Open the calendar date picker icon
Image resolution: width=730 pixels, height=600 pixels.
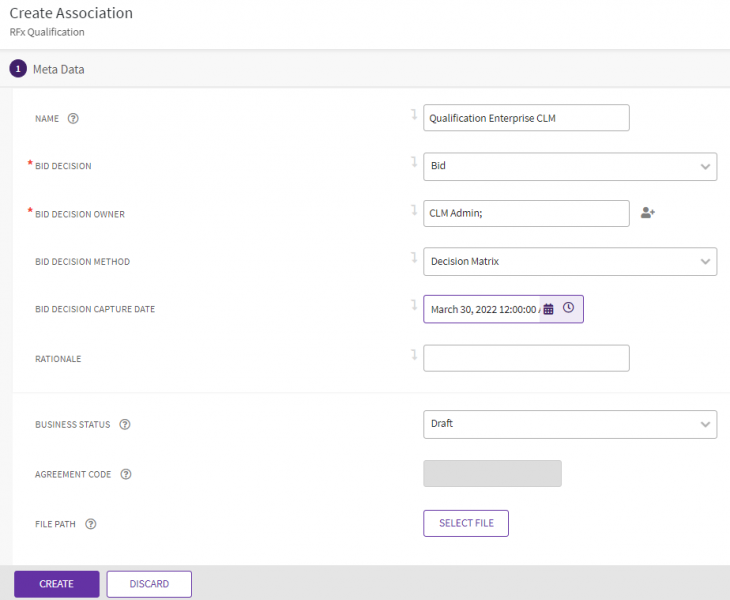[x=548, y=309]
